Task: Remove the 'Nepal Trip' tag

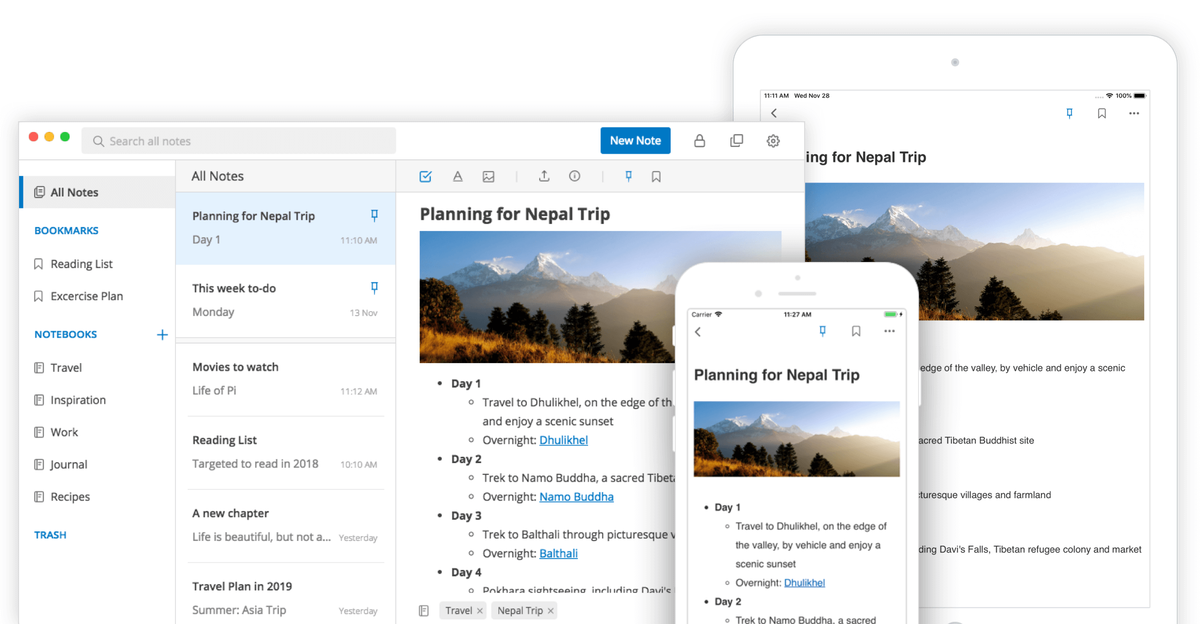Action: point(551,611)
